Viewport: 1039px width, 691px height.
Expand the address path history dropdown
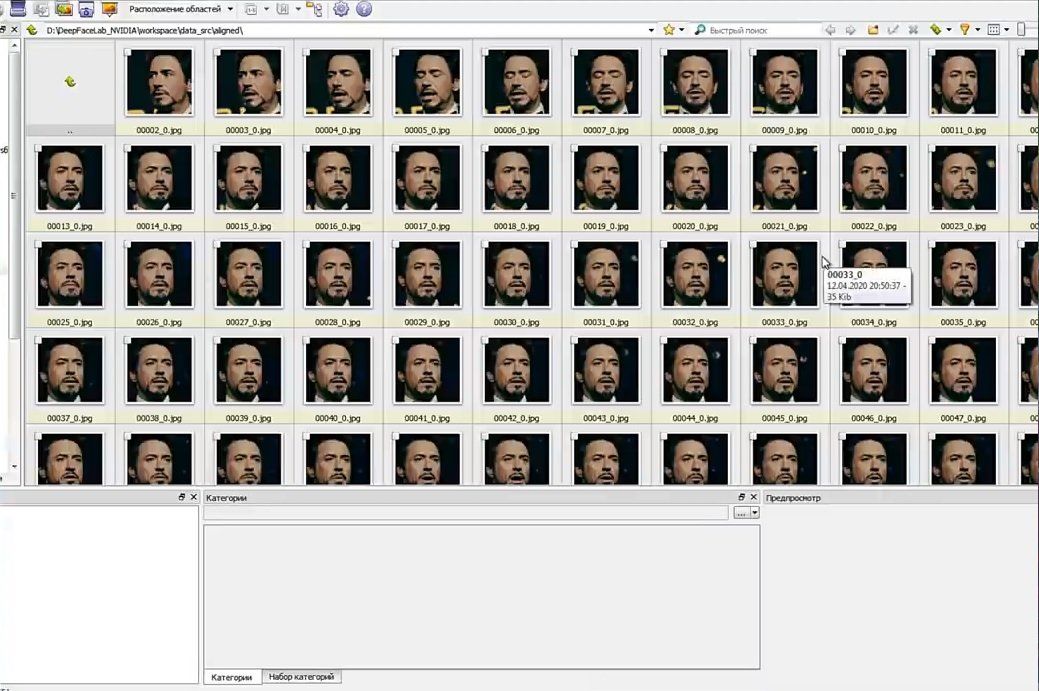point(651,30)
